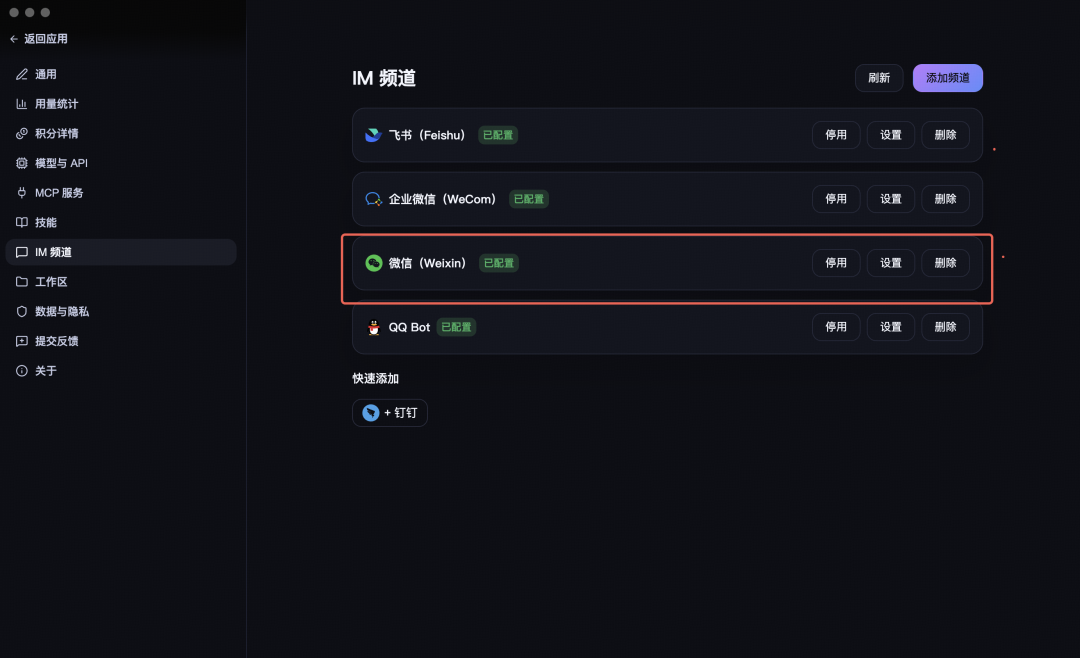Click the QQ Bot penguin icon
Screen dimensions: 1080x658
374,327
